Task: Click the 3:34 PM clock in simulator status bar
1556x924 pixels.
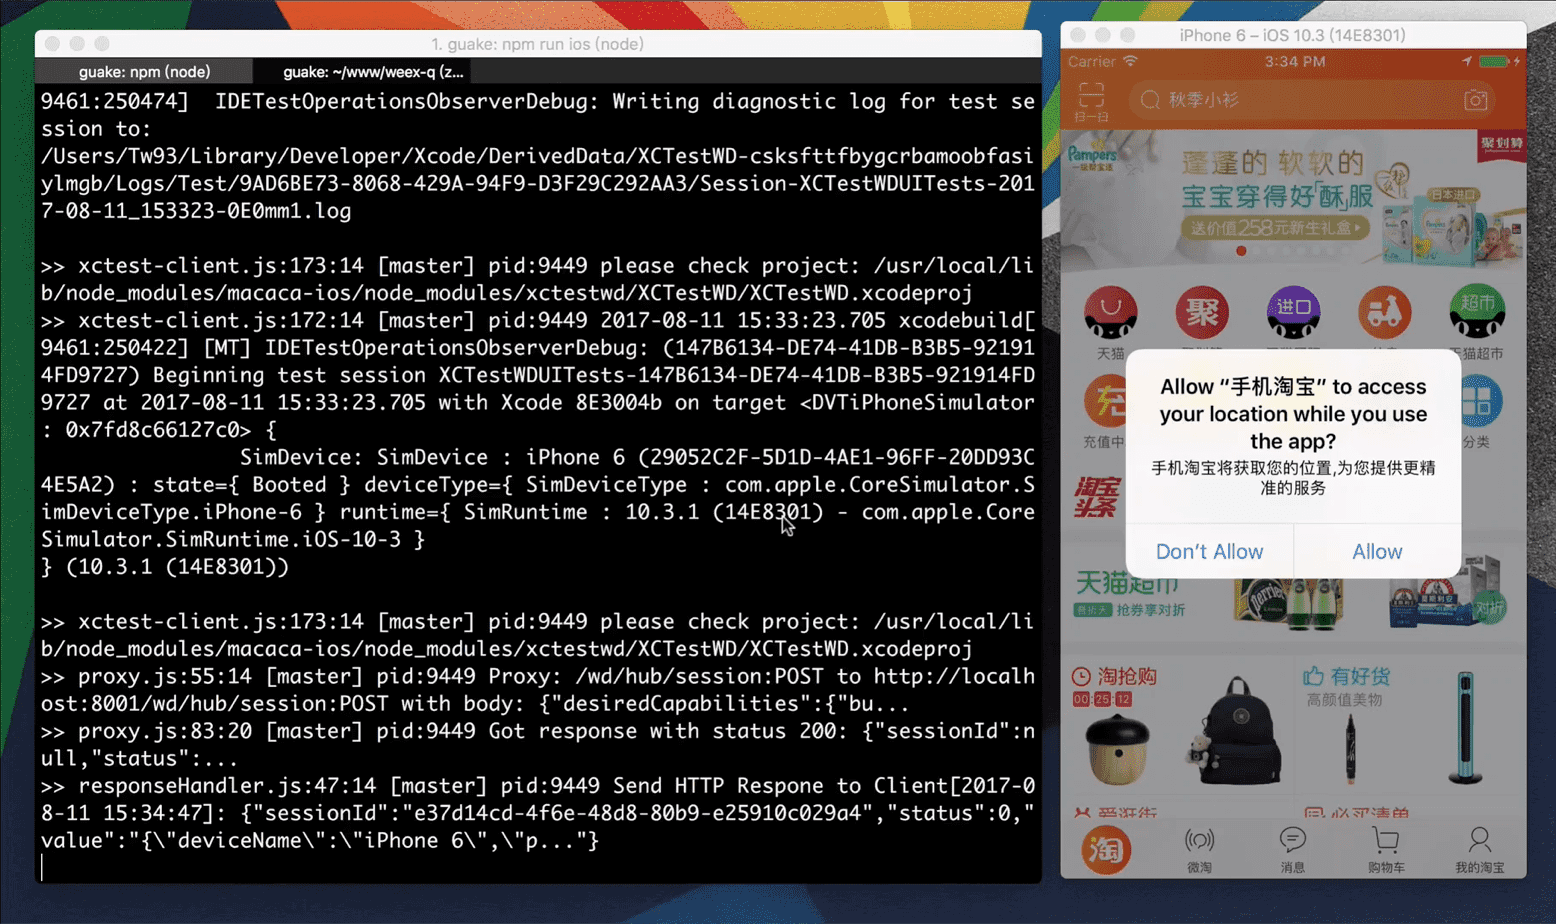Action: point(1294,61)
